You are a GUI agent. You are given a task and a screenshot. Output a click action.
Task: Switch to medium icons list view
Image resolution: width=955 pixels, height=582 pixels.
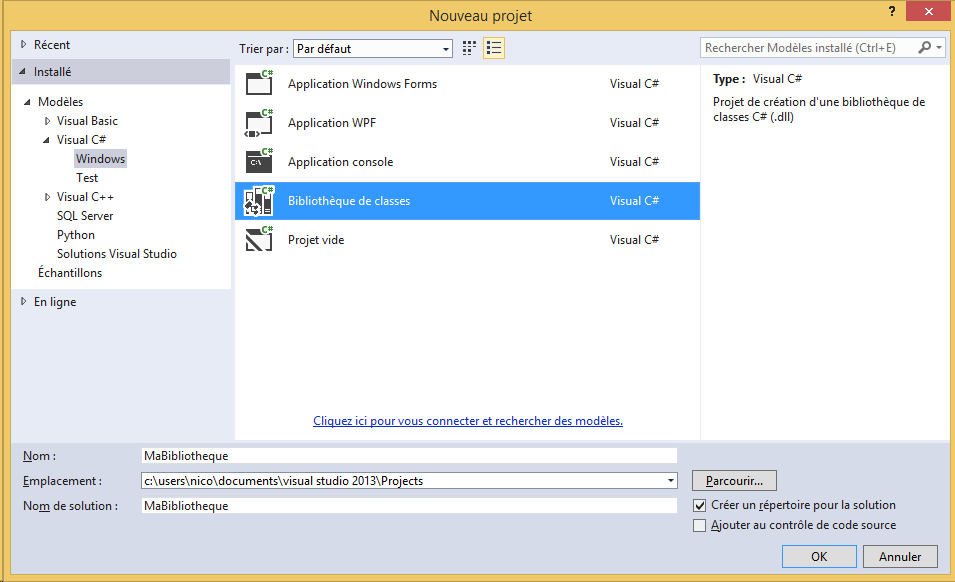pos(494,48)
